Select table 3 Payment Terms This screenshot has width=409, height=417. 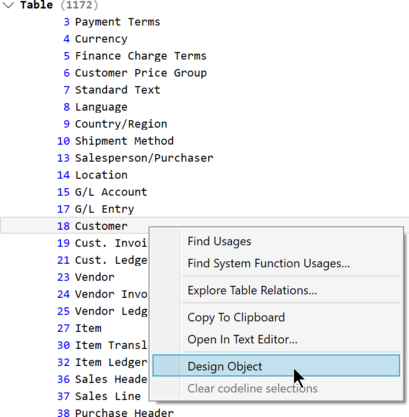click(112, 22)
